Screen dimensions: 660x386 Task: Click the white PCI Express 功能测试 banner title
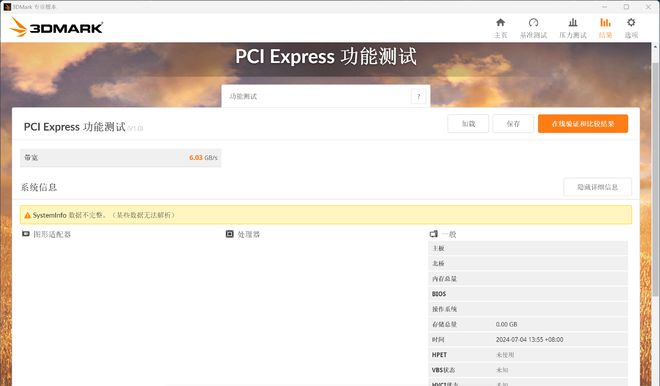click(326, 56)
